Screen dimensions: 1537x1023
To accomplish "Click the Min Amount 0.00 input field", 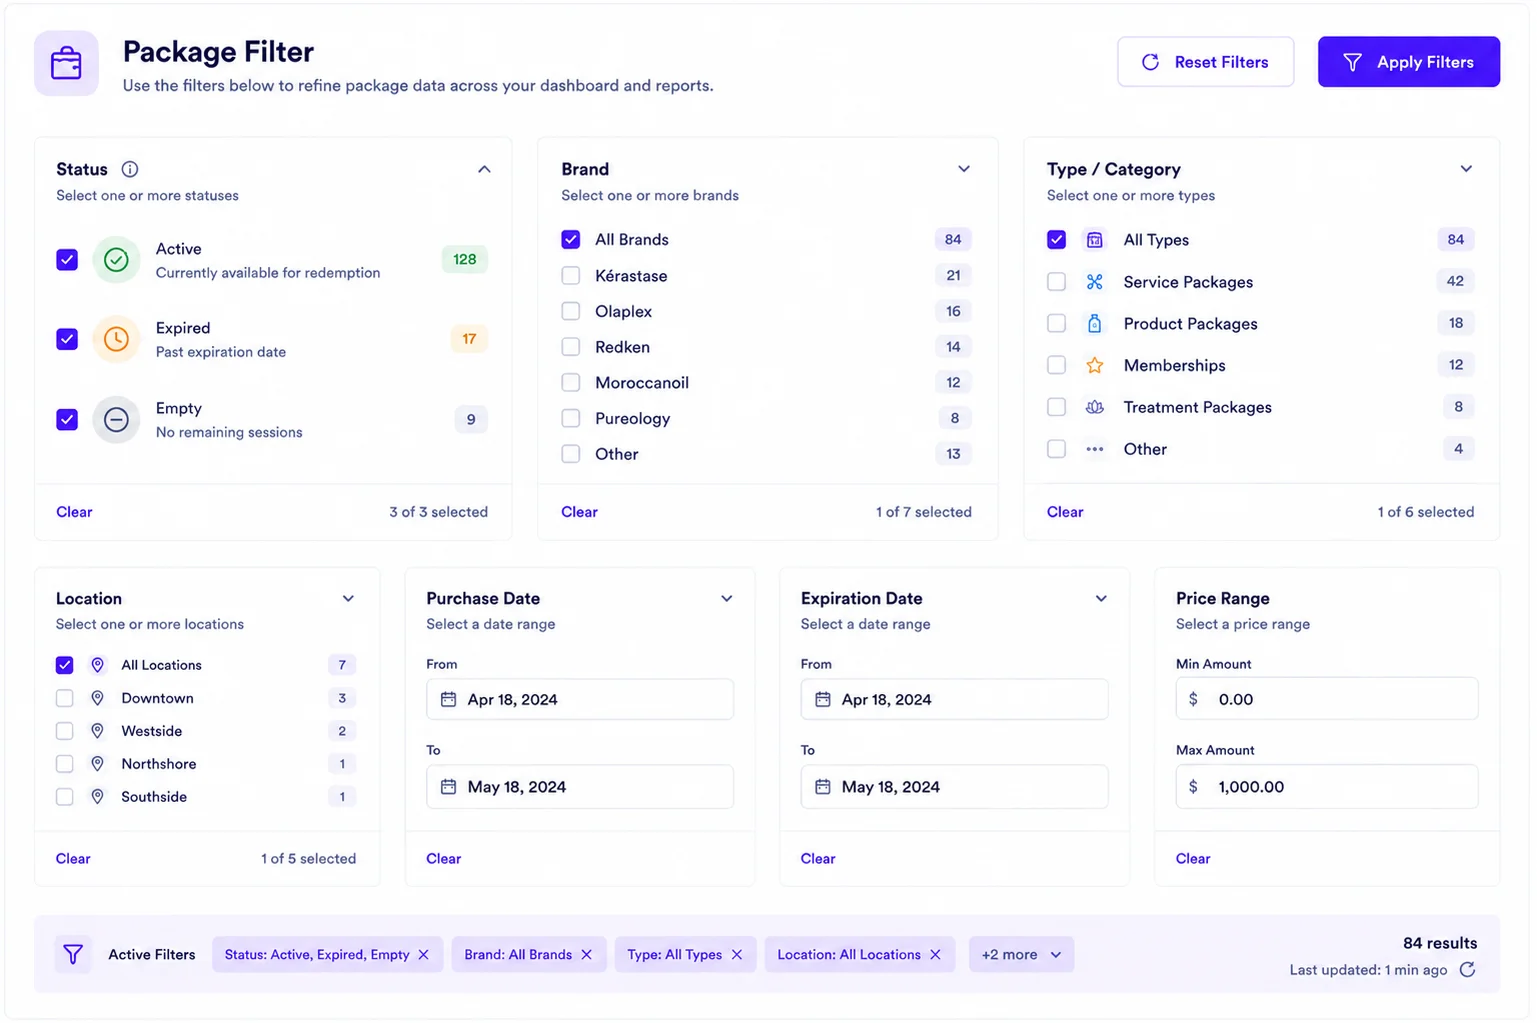I will (1327, 699).
